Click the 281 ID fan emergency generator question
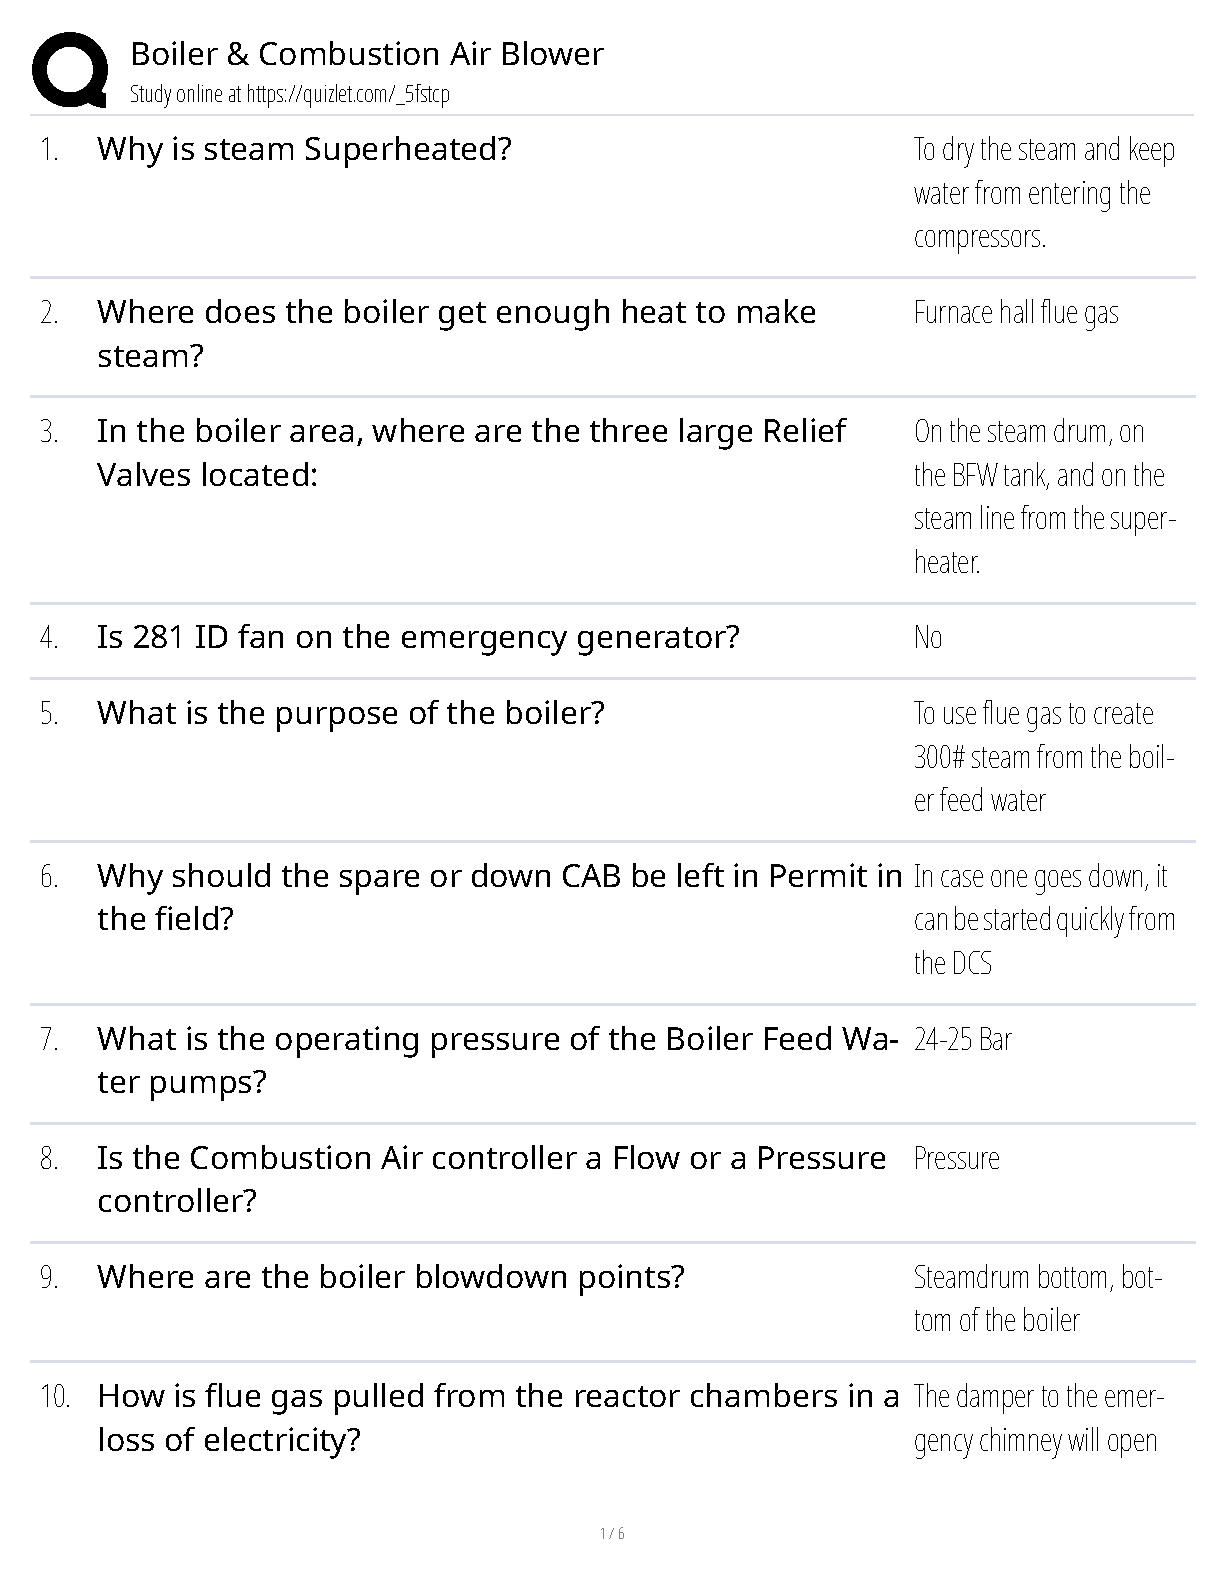The image size is (1224, 1584). tap(418, 637)
